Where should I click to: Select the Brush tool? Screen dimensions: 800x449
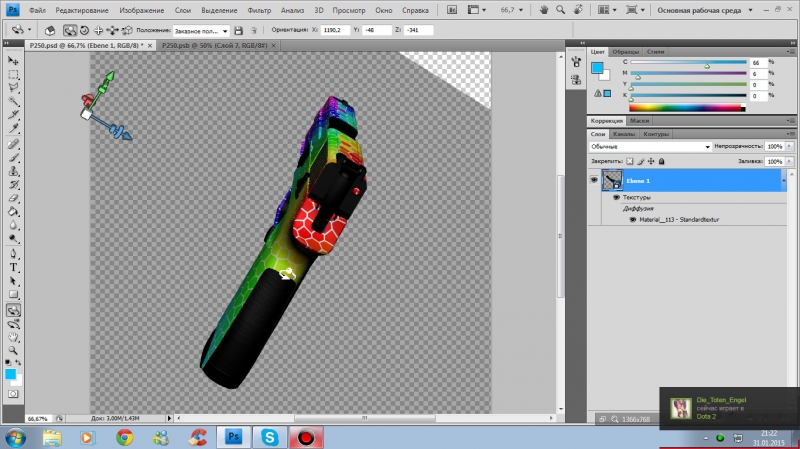click(13, 158)
